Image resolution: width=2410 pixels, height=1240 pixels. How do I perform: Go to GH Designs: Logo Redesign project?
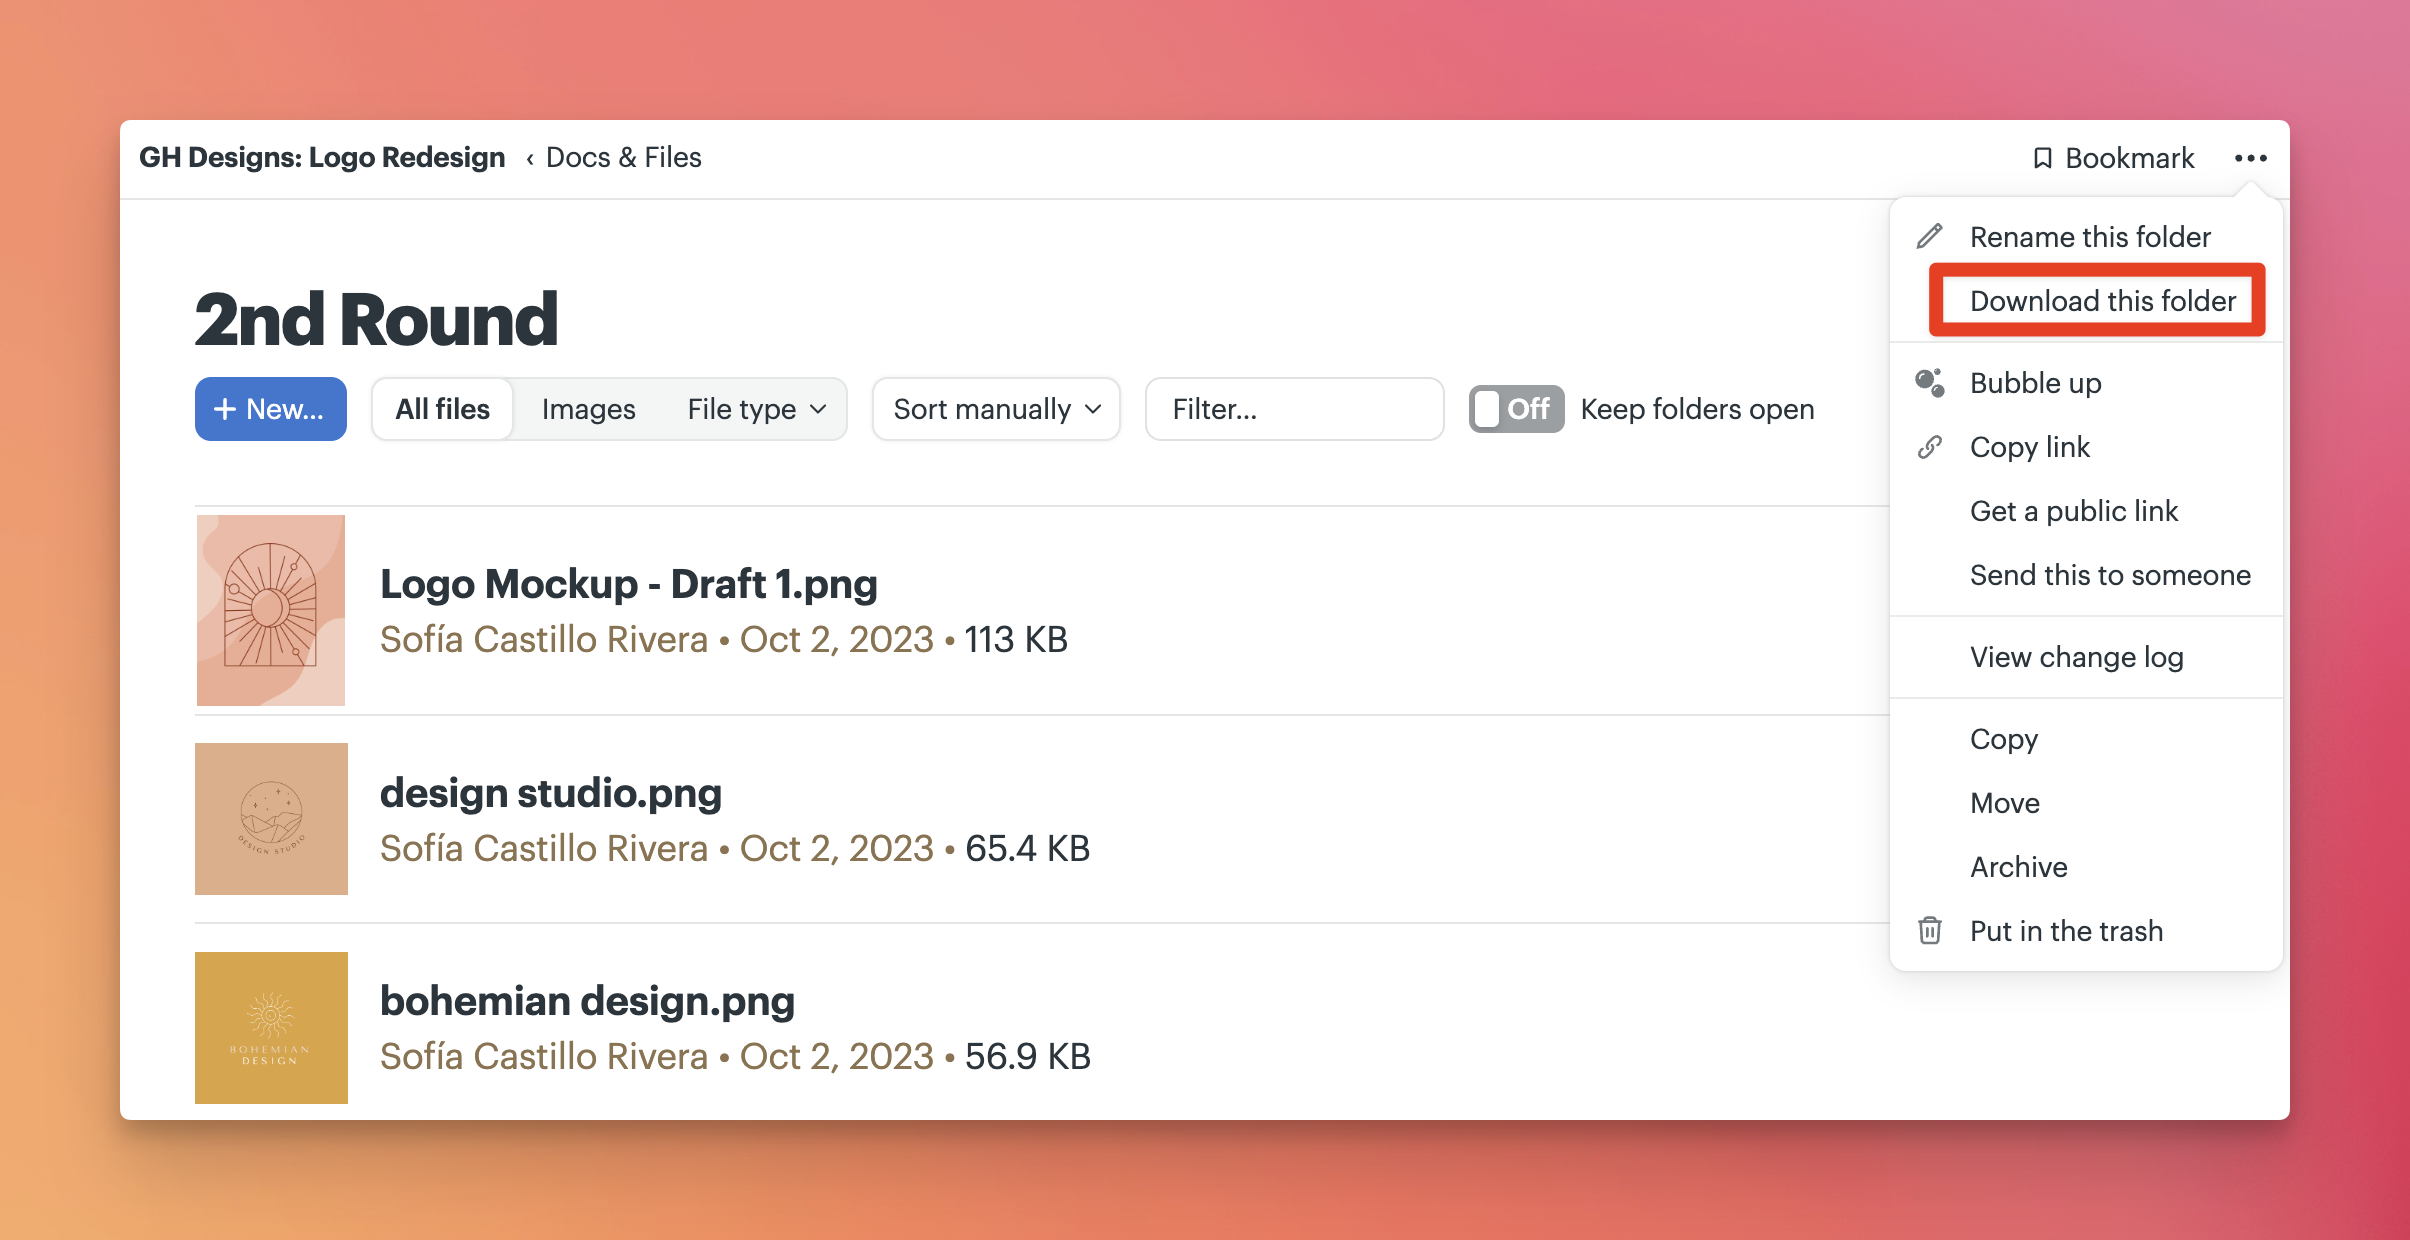[x=322, y=158]
